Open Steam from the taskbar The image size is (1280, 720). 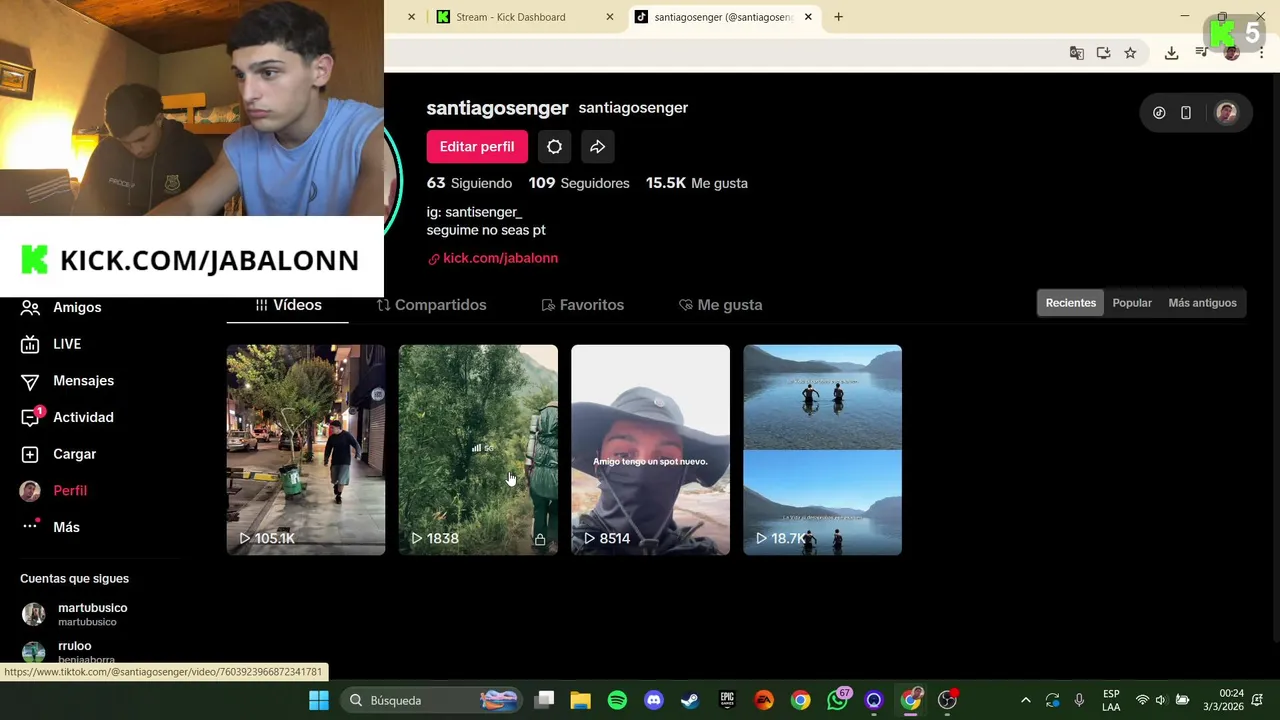point(690,701)
